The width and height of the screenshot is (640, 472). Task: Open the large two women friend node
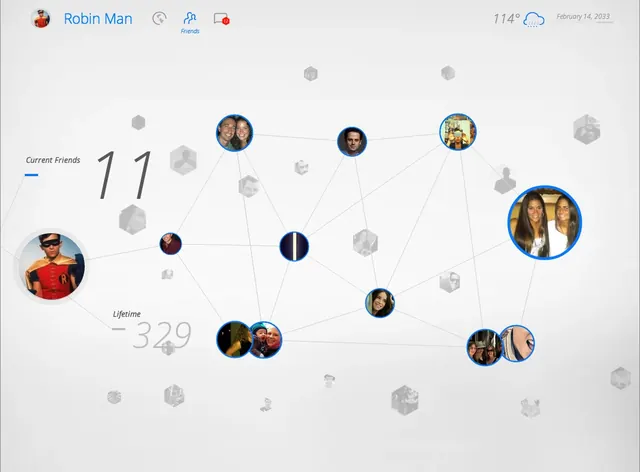[545, 223]
